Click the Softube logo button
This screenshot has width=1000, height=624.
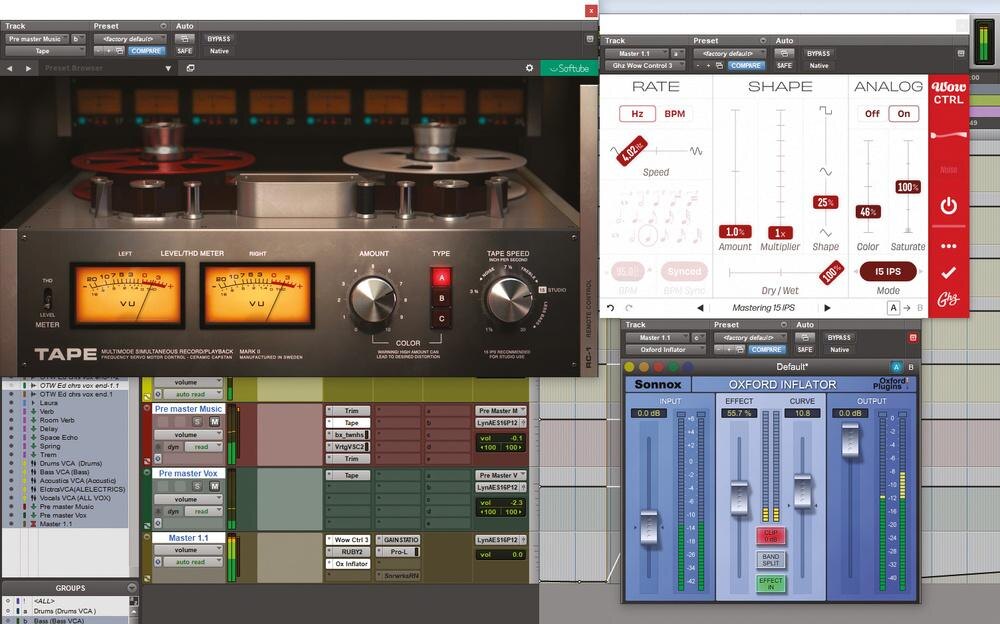point(570,68)
